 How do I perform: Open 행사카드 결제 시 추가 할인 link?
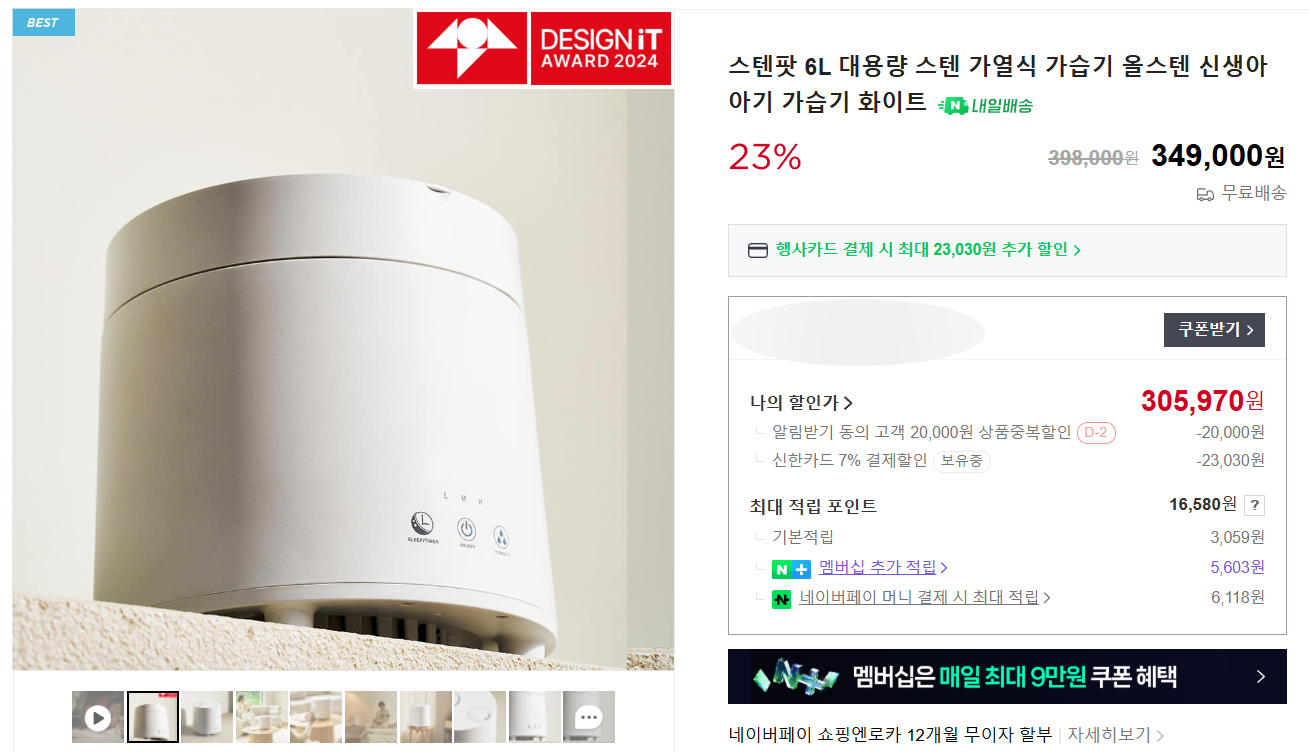tap(928, 250)
